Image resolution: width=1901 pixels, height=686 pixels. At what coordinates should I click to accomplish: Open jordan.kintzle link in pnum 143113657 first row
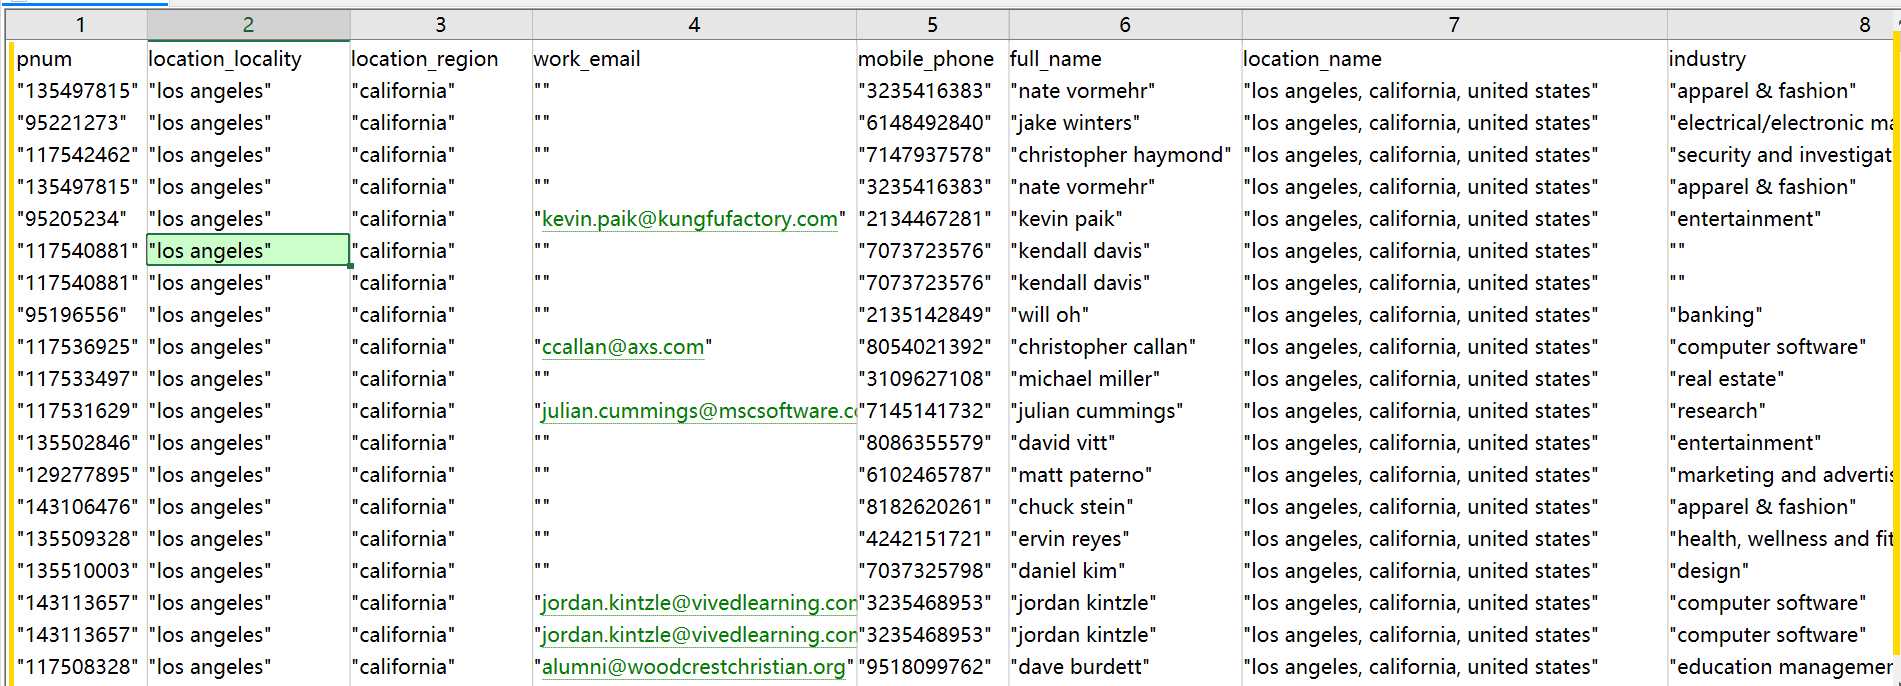[x=699, y=603]
